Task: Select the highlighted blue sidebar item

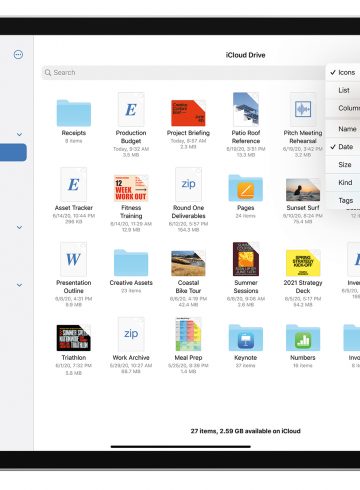Action: [13, 152]
